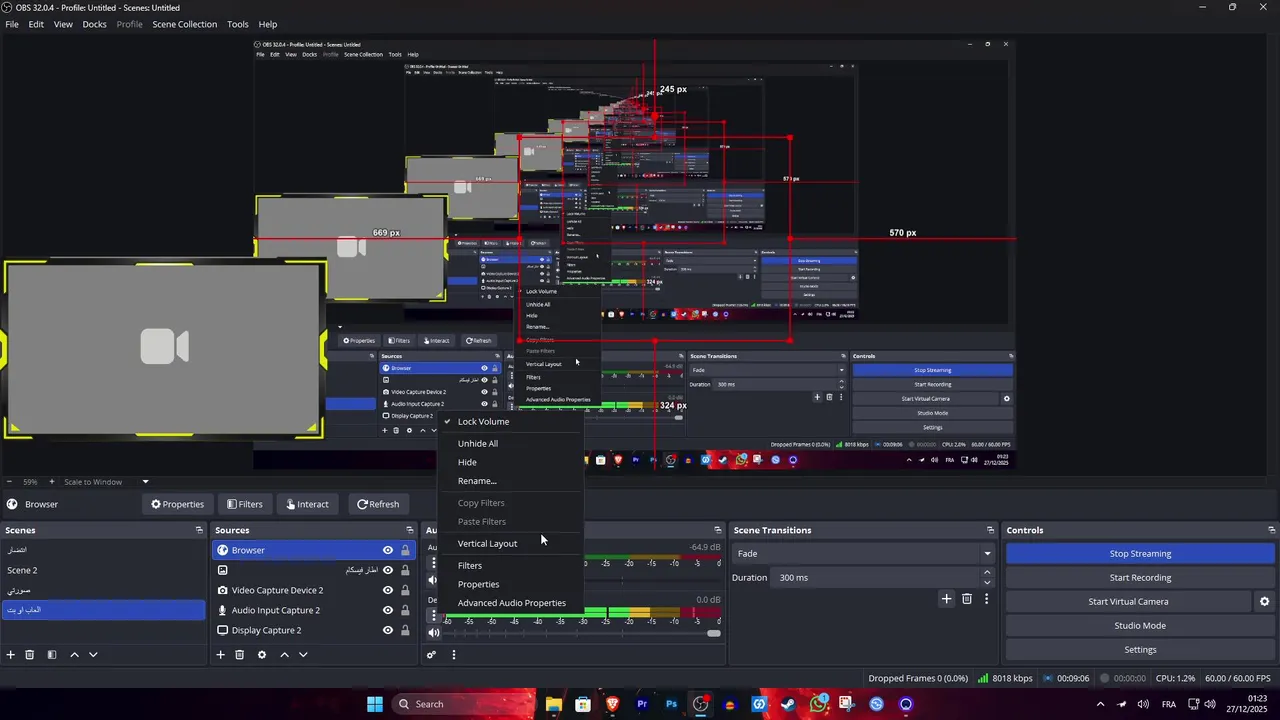This screenshot has width=1280, height=720.
Task: Add a transition with plus icon
Action: (x=946, y=599)
